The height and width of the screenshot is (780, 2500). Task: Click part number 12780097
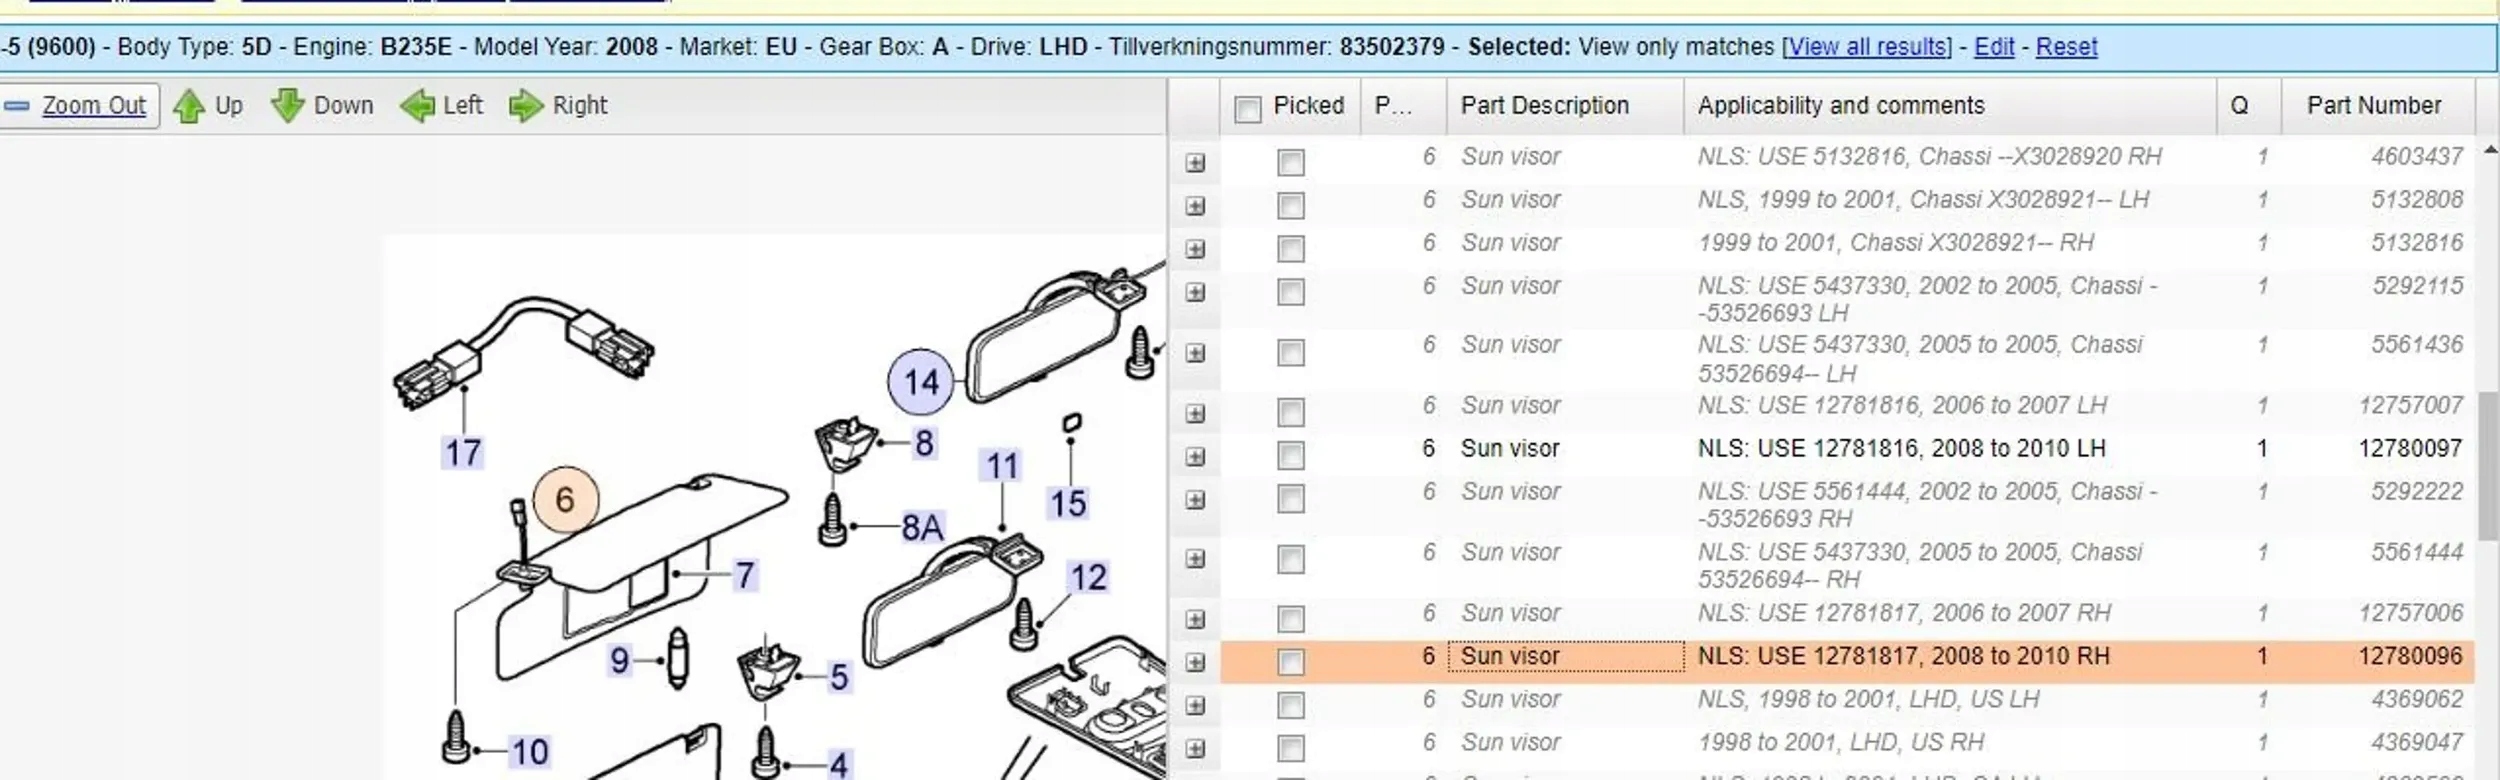click(2410, 448)
